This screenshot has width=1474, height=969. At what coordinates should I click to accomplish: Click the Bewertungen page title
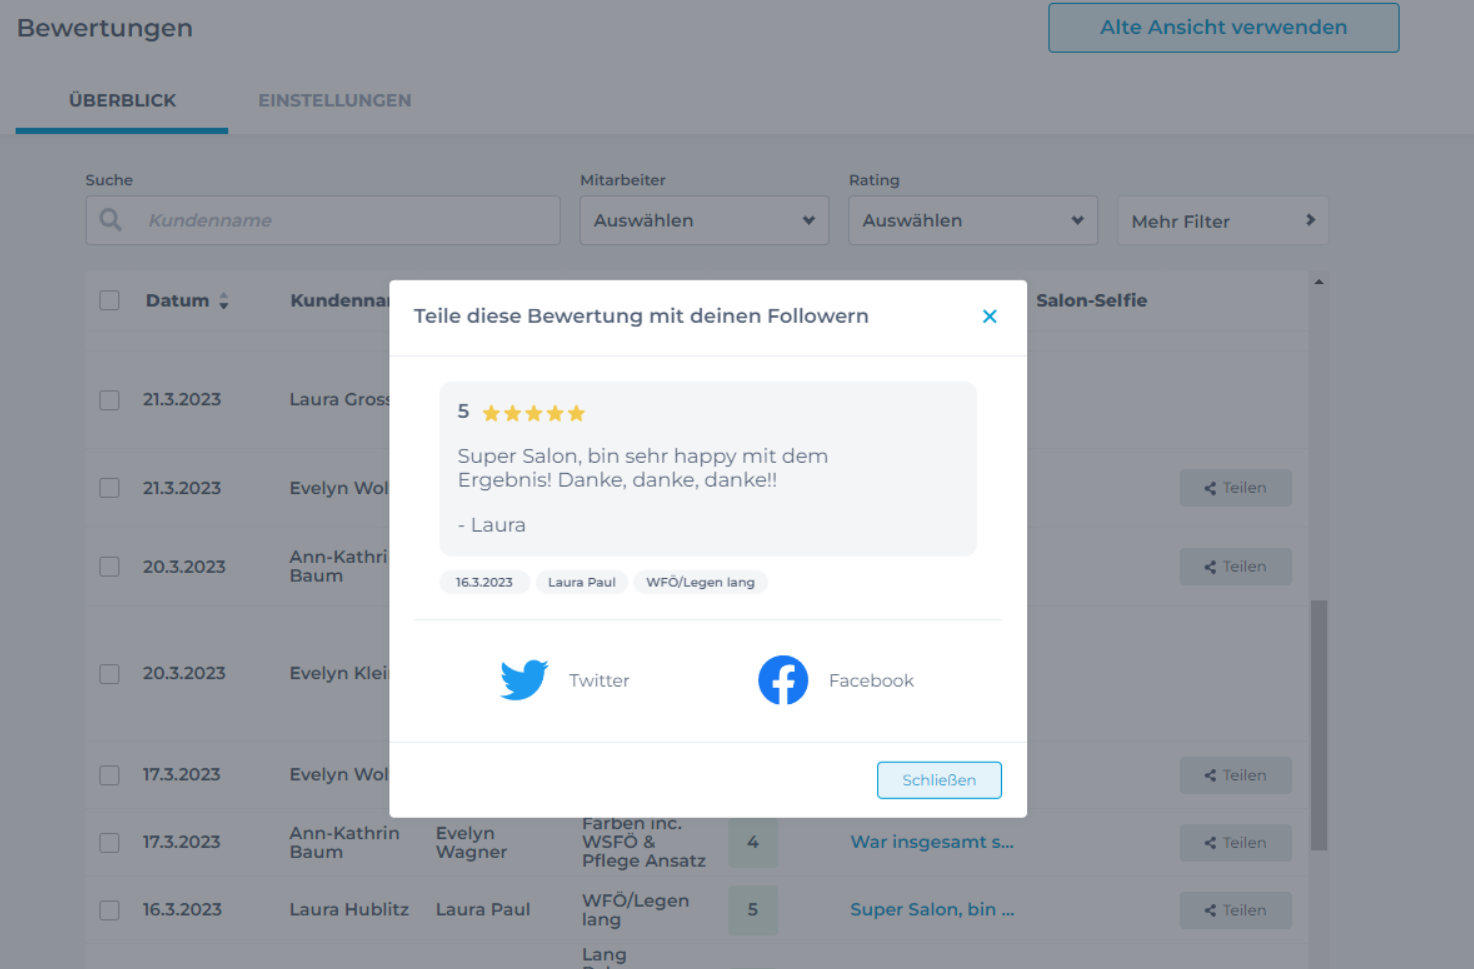tap(105, 28)
